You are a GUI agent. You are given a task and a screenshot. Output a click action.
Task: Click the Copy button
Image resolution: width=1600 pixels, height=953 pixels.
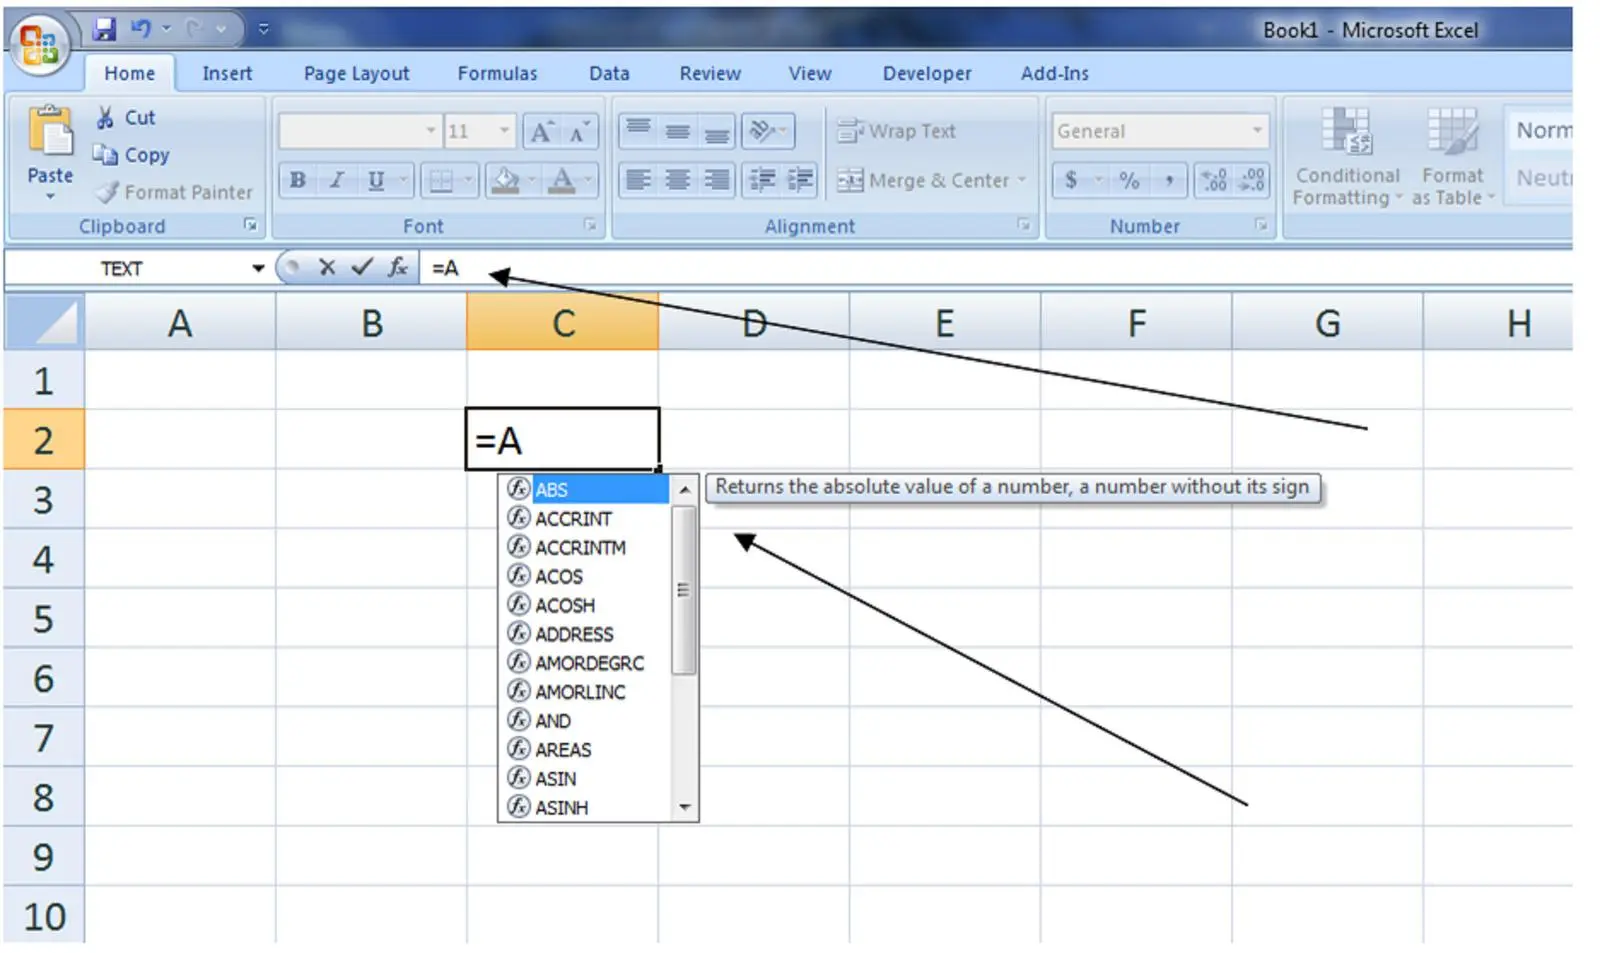click(x=131, y=155)
